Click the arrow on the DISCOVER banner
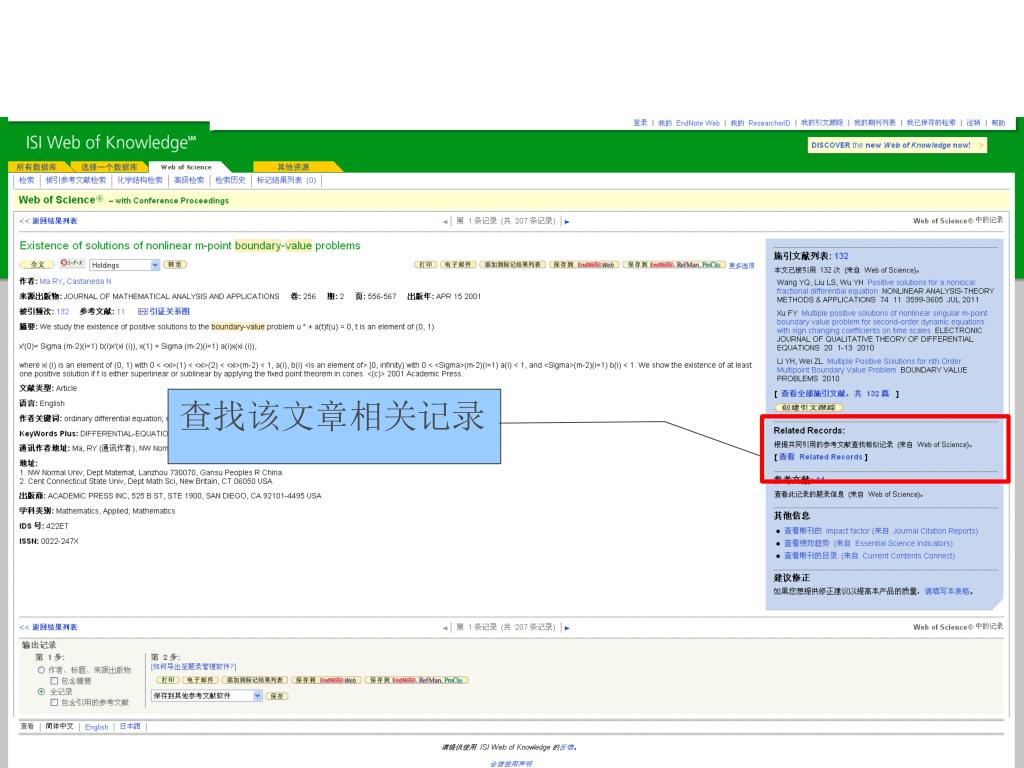Screen dimensions: 1024x768 click(980, 146)
